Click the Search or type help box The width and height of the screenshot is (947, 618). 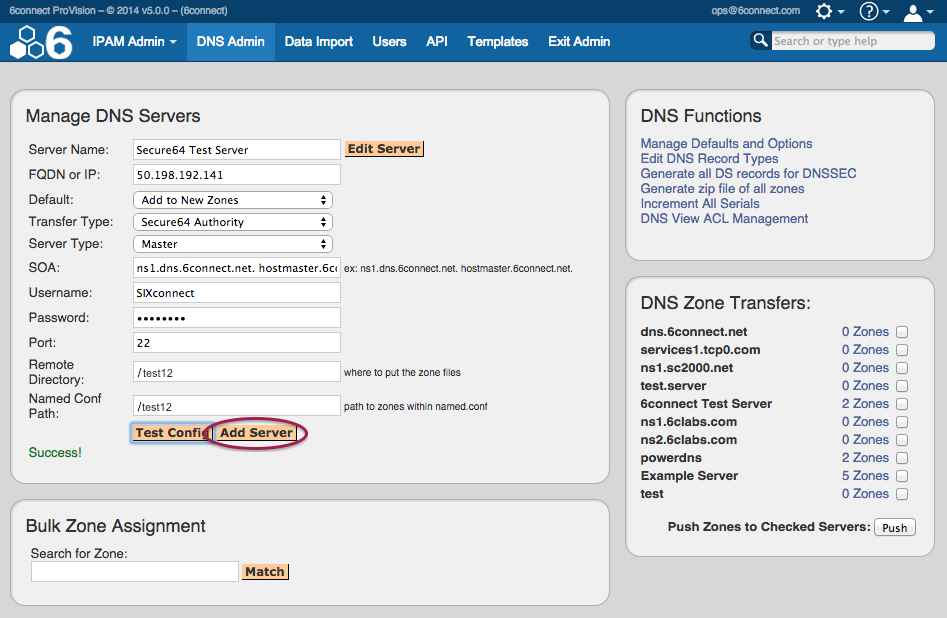tap(853, 41)
